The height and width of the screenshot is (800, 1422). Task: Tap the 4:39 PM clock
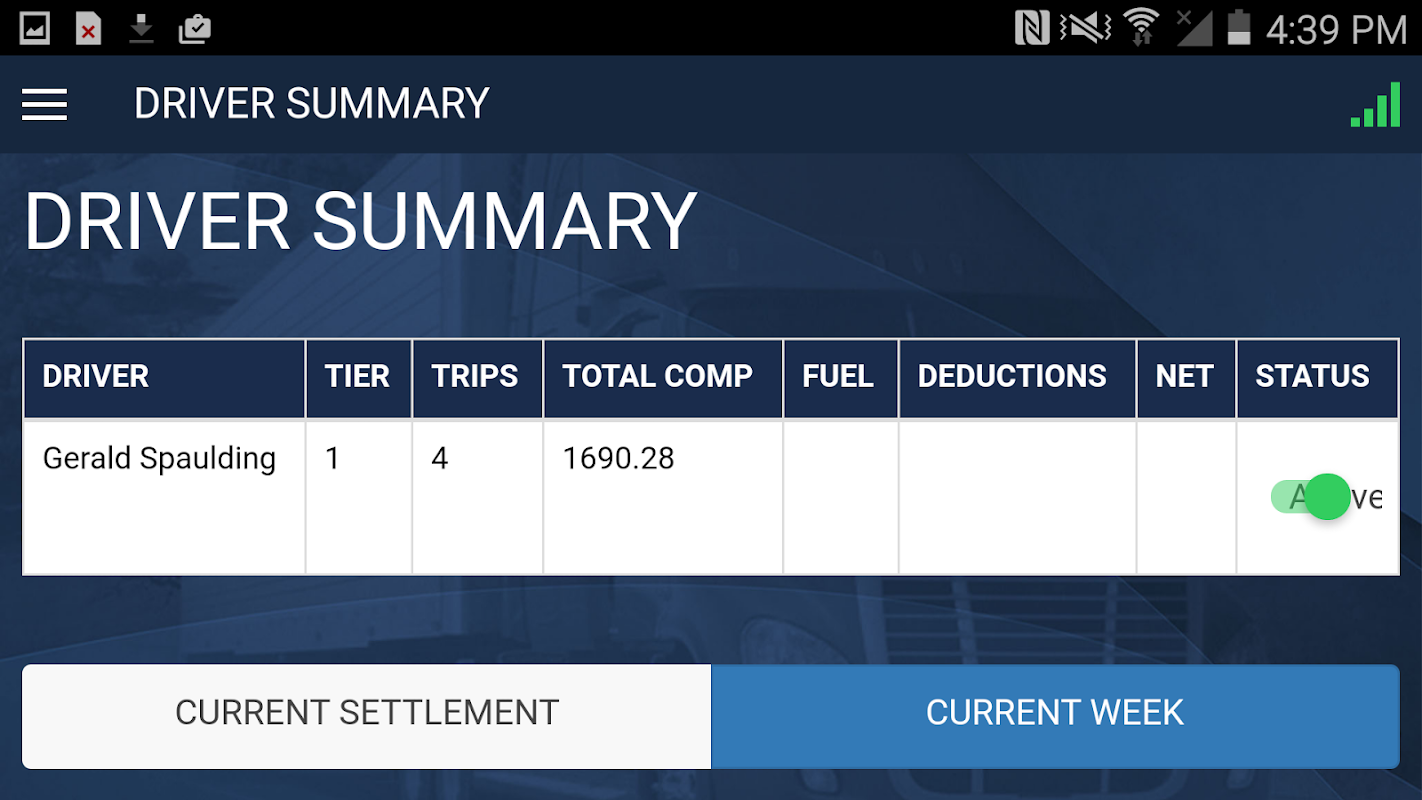1336,30
